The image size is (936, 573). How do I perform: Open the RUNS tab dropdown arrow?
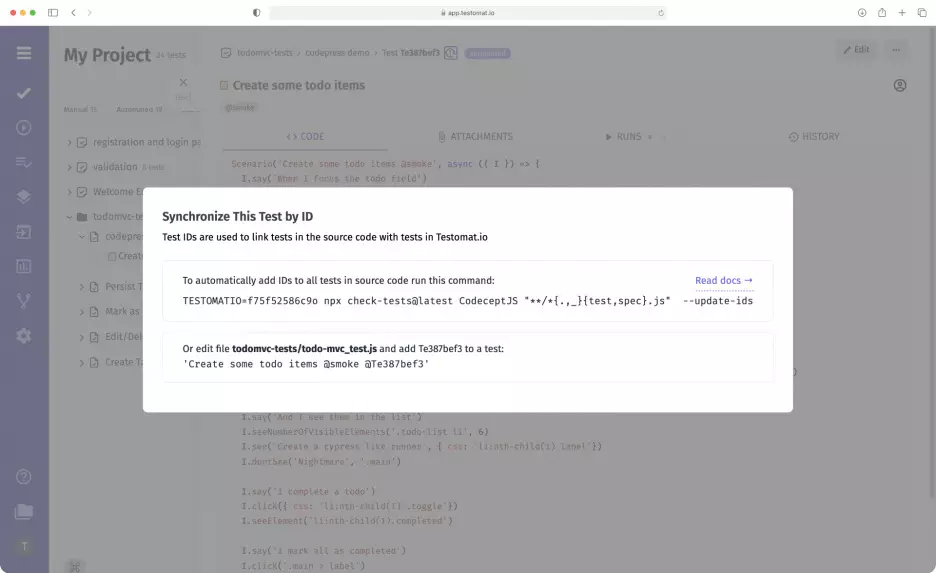[650, 137]
